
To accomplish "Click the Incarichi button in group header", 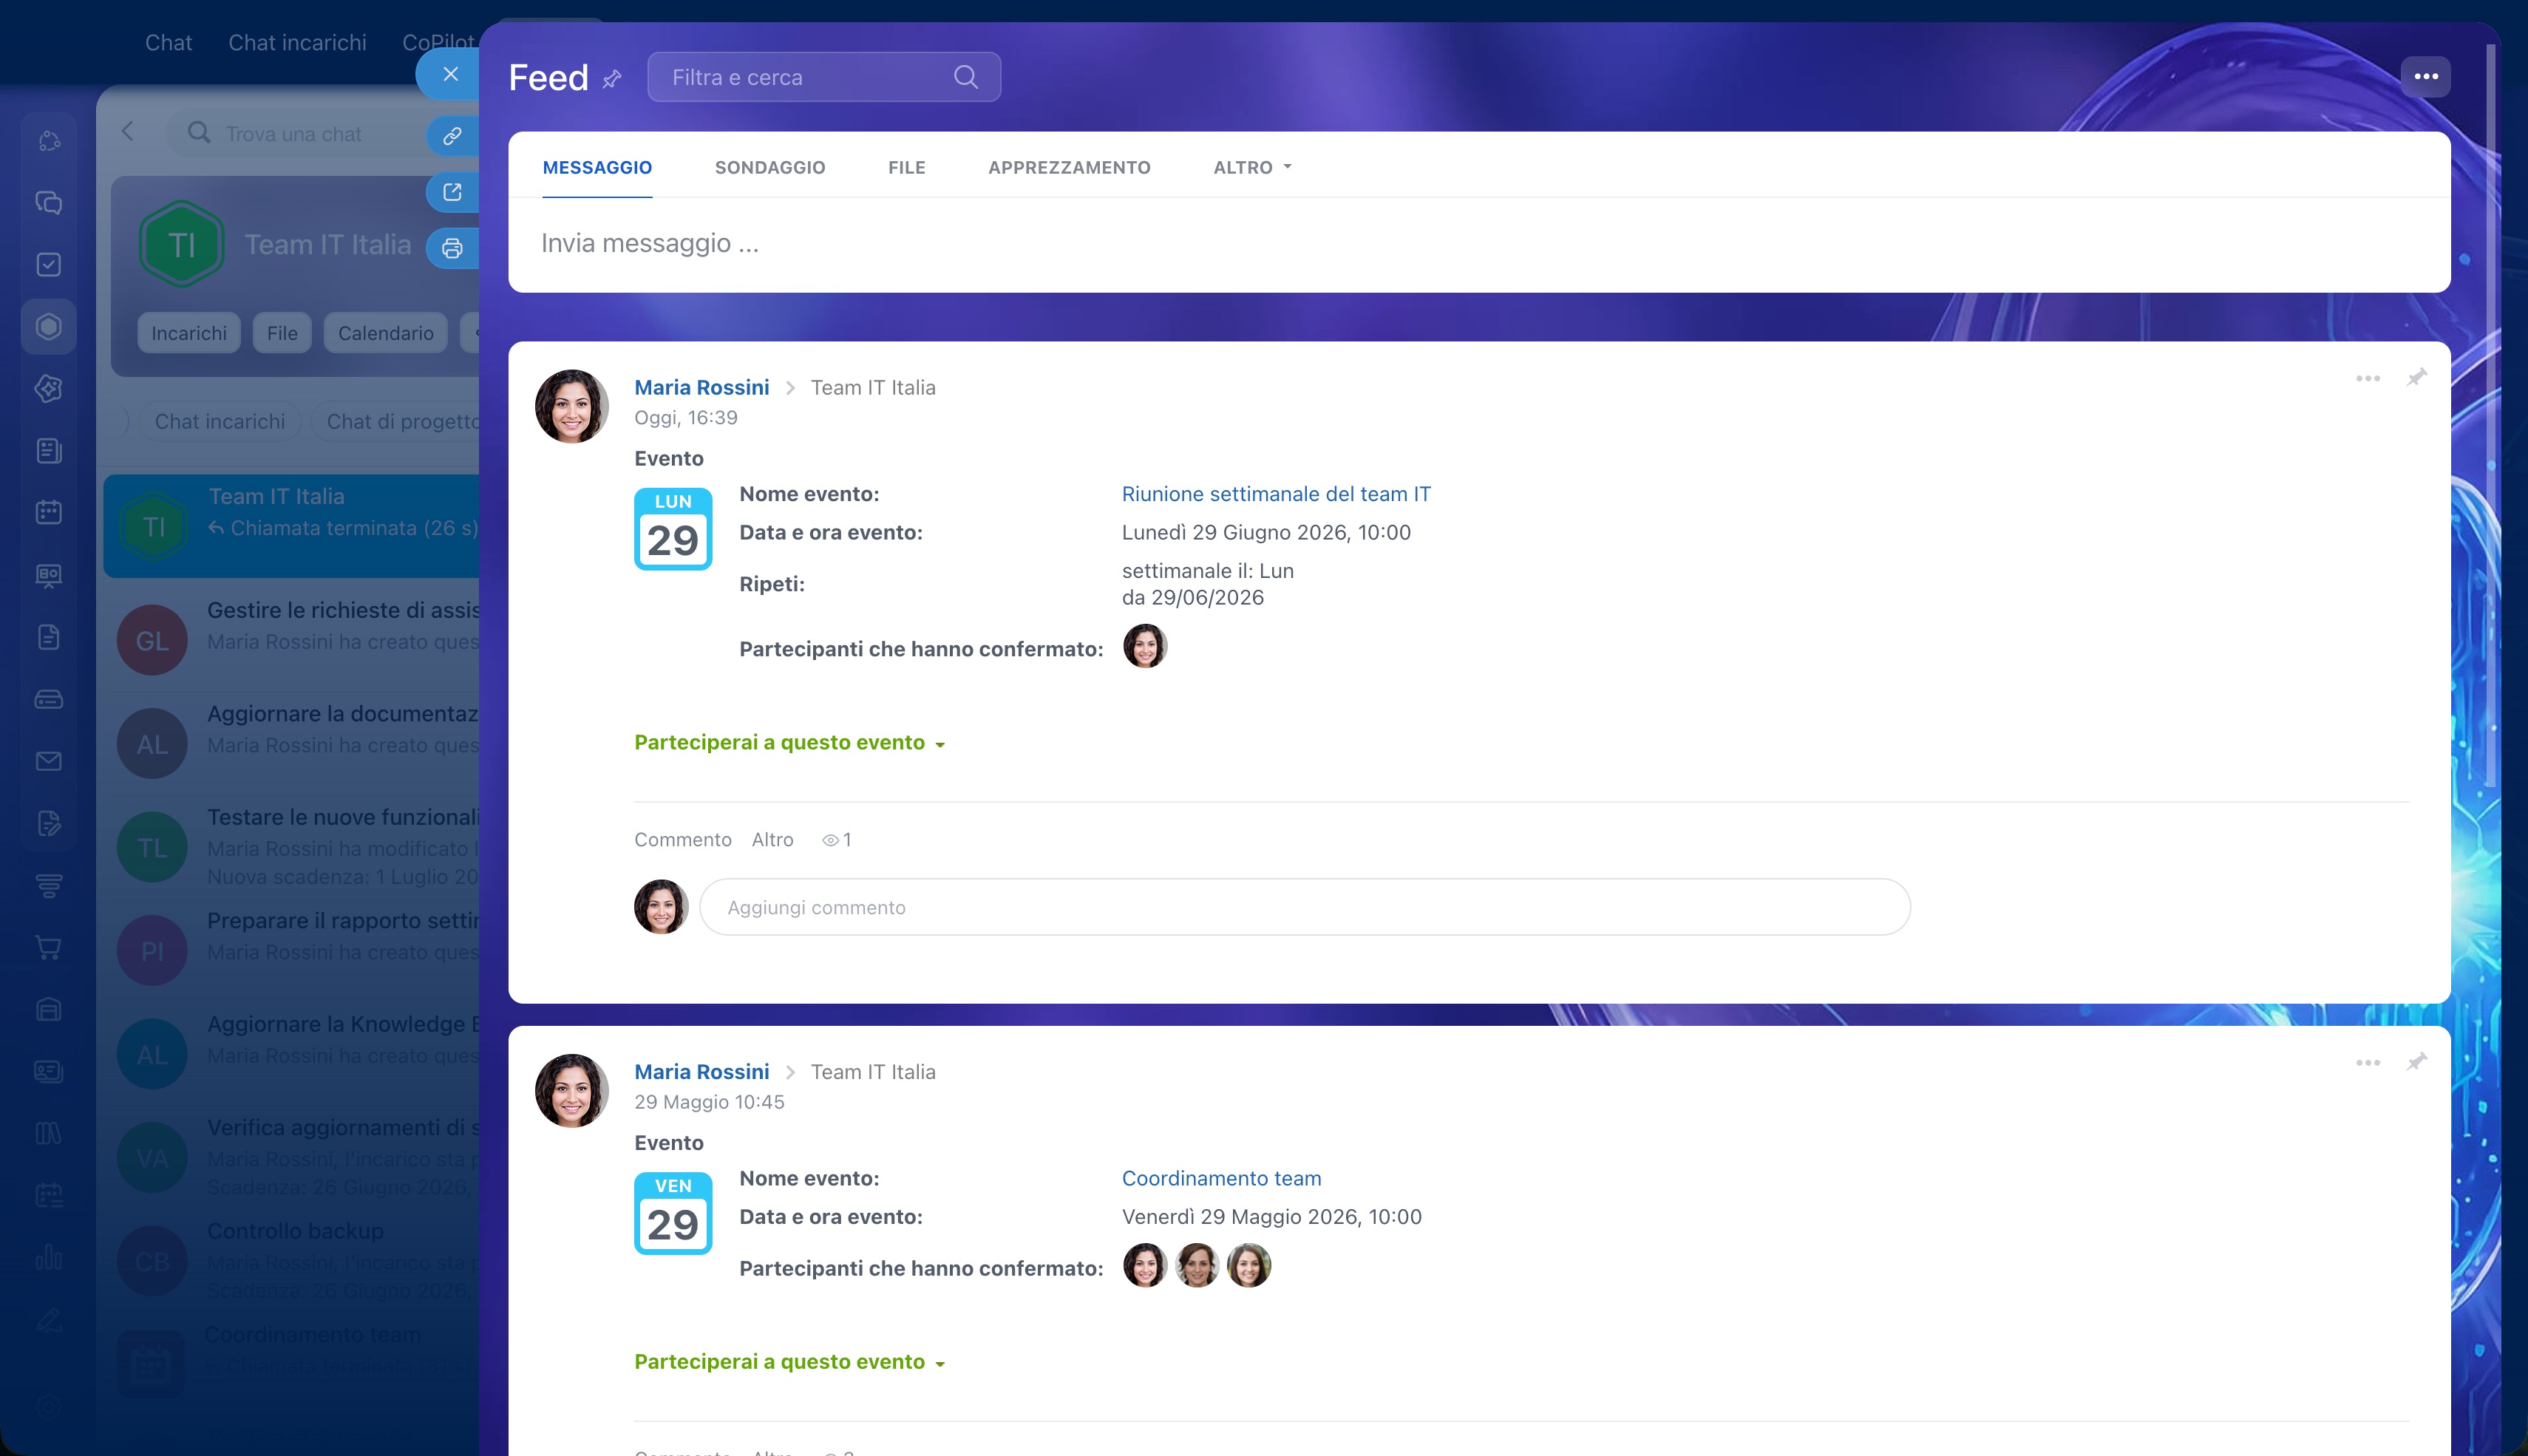I will [189, 333].
